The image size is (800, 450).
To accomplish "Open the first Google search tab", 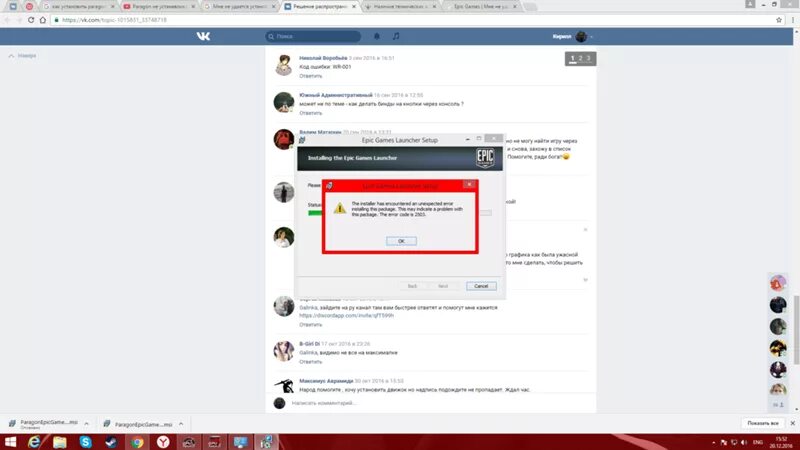I will [x=79, y=7].
